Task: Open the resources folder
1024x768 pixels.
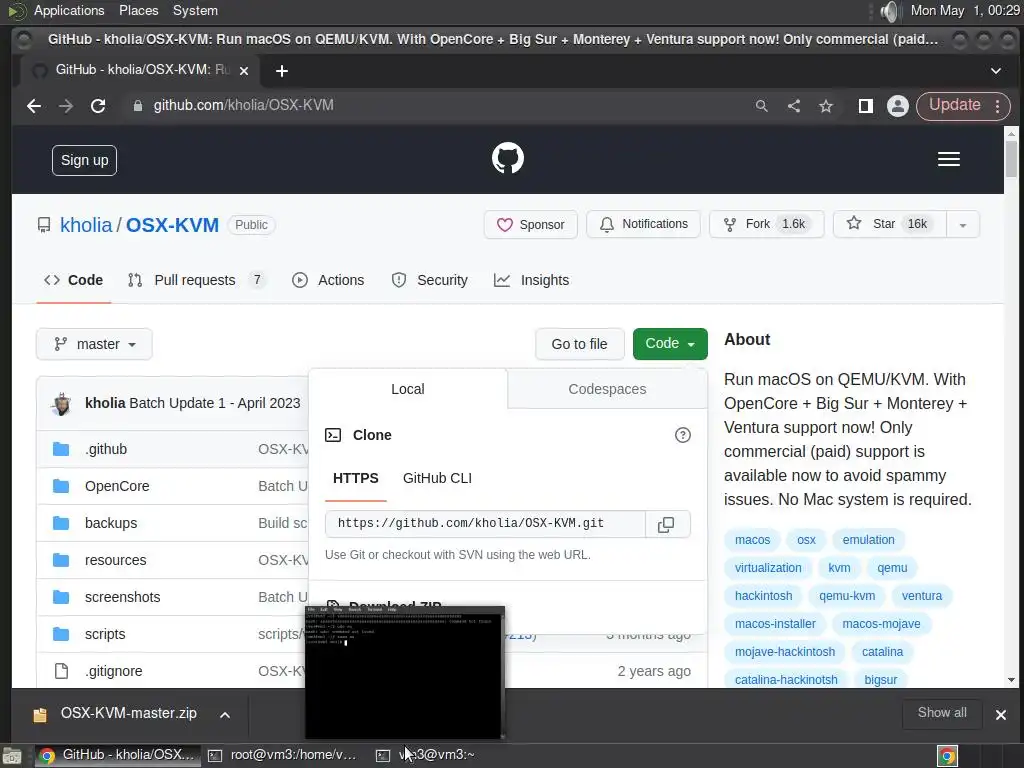Action: tap(116, 560)
